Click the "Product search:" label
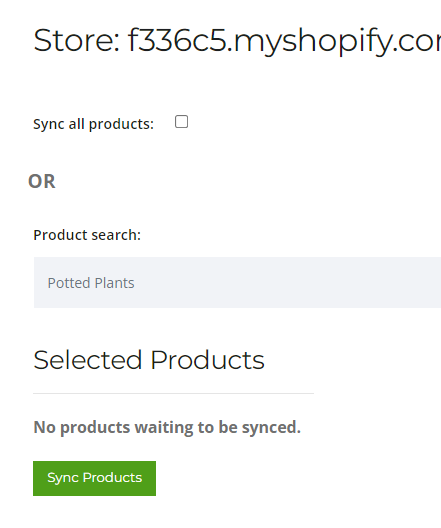Image resolution: width=441 pixels, height=528 pixels. [87, 235]
